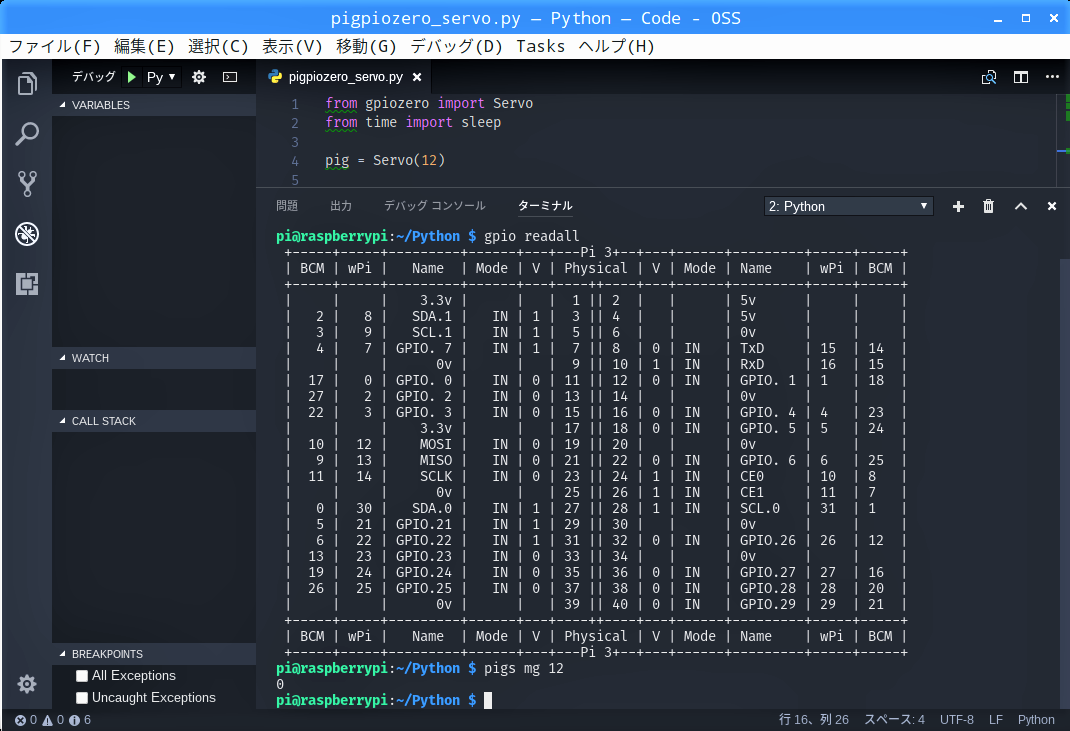Click the terminal command prompt cursor
The height and width of the screenshot is (731, 1070).
tap(488, 700)
